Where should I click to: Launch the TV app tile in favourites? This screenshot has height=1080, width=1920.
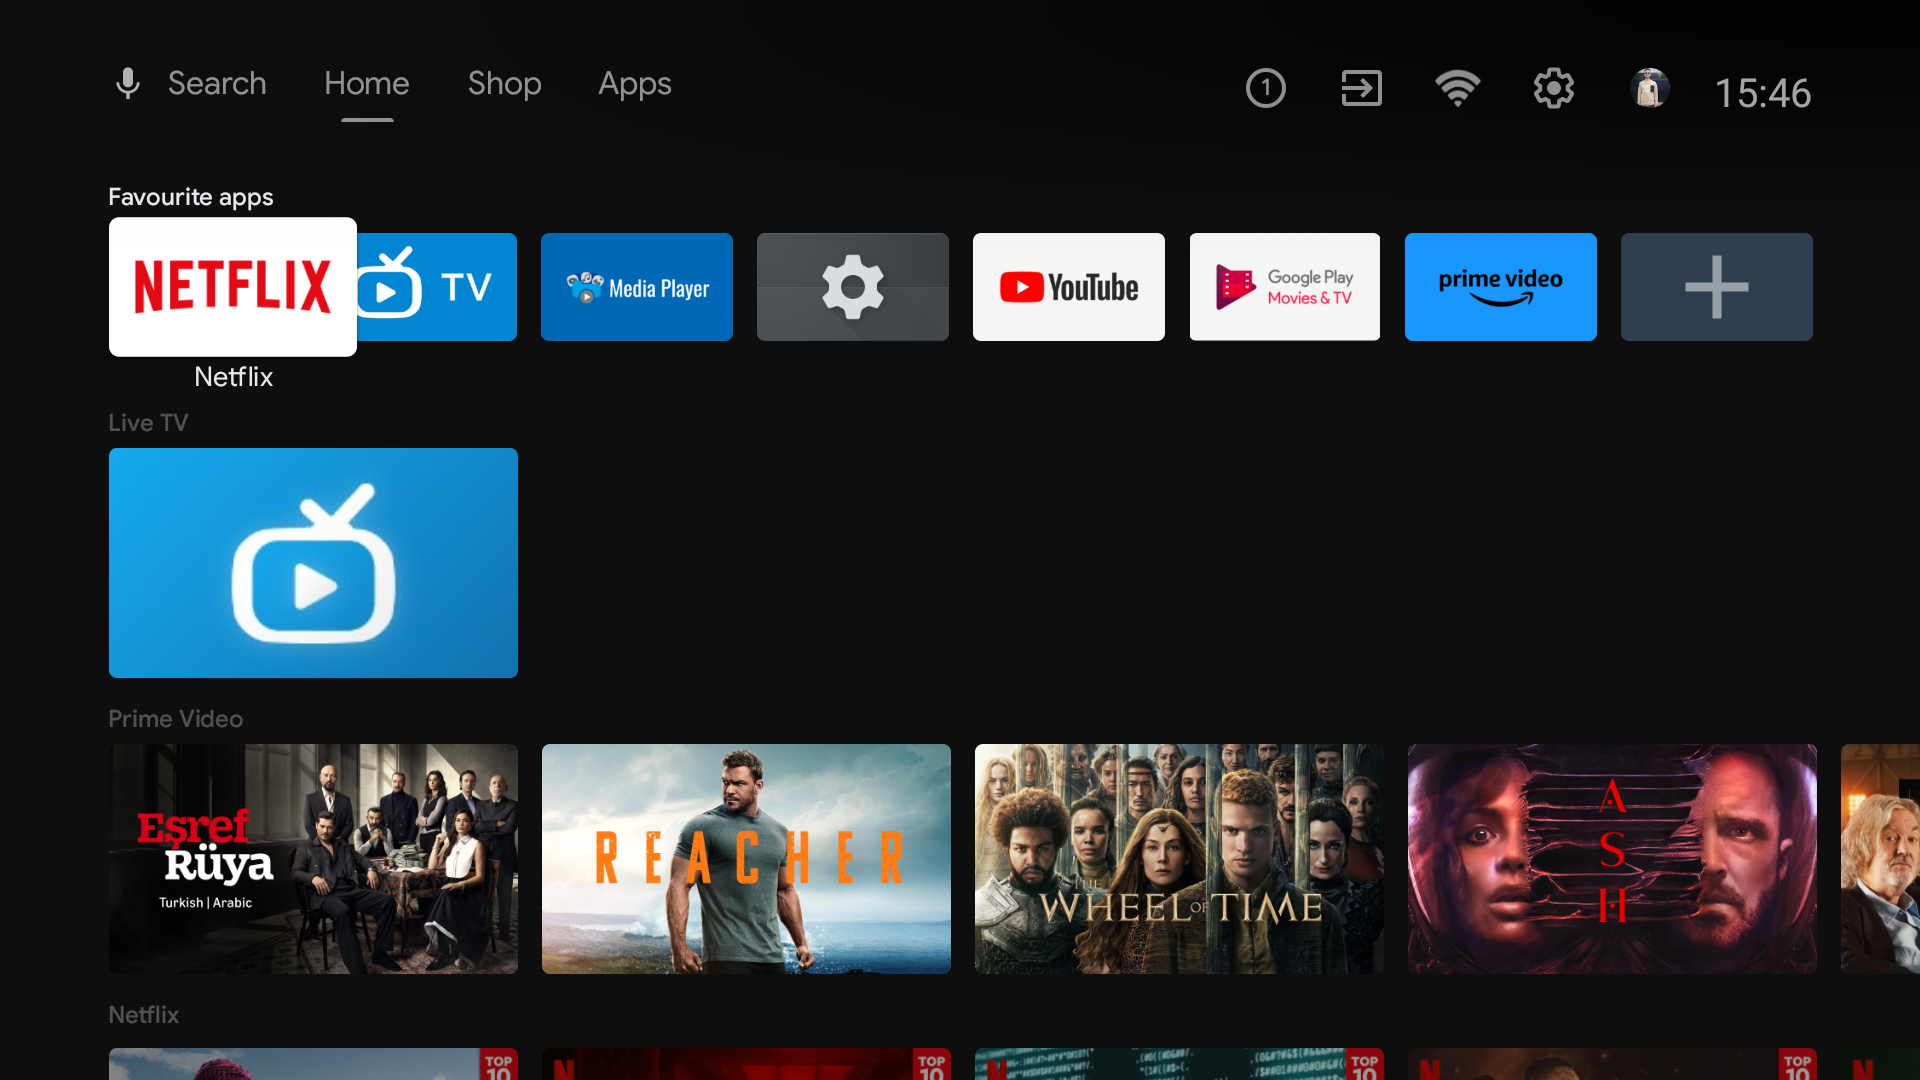pos(437,287)
